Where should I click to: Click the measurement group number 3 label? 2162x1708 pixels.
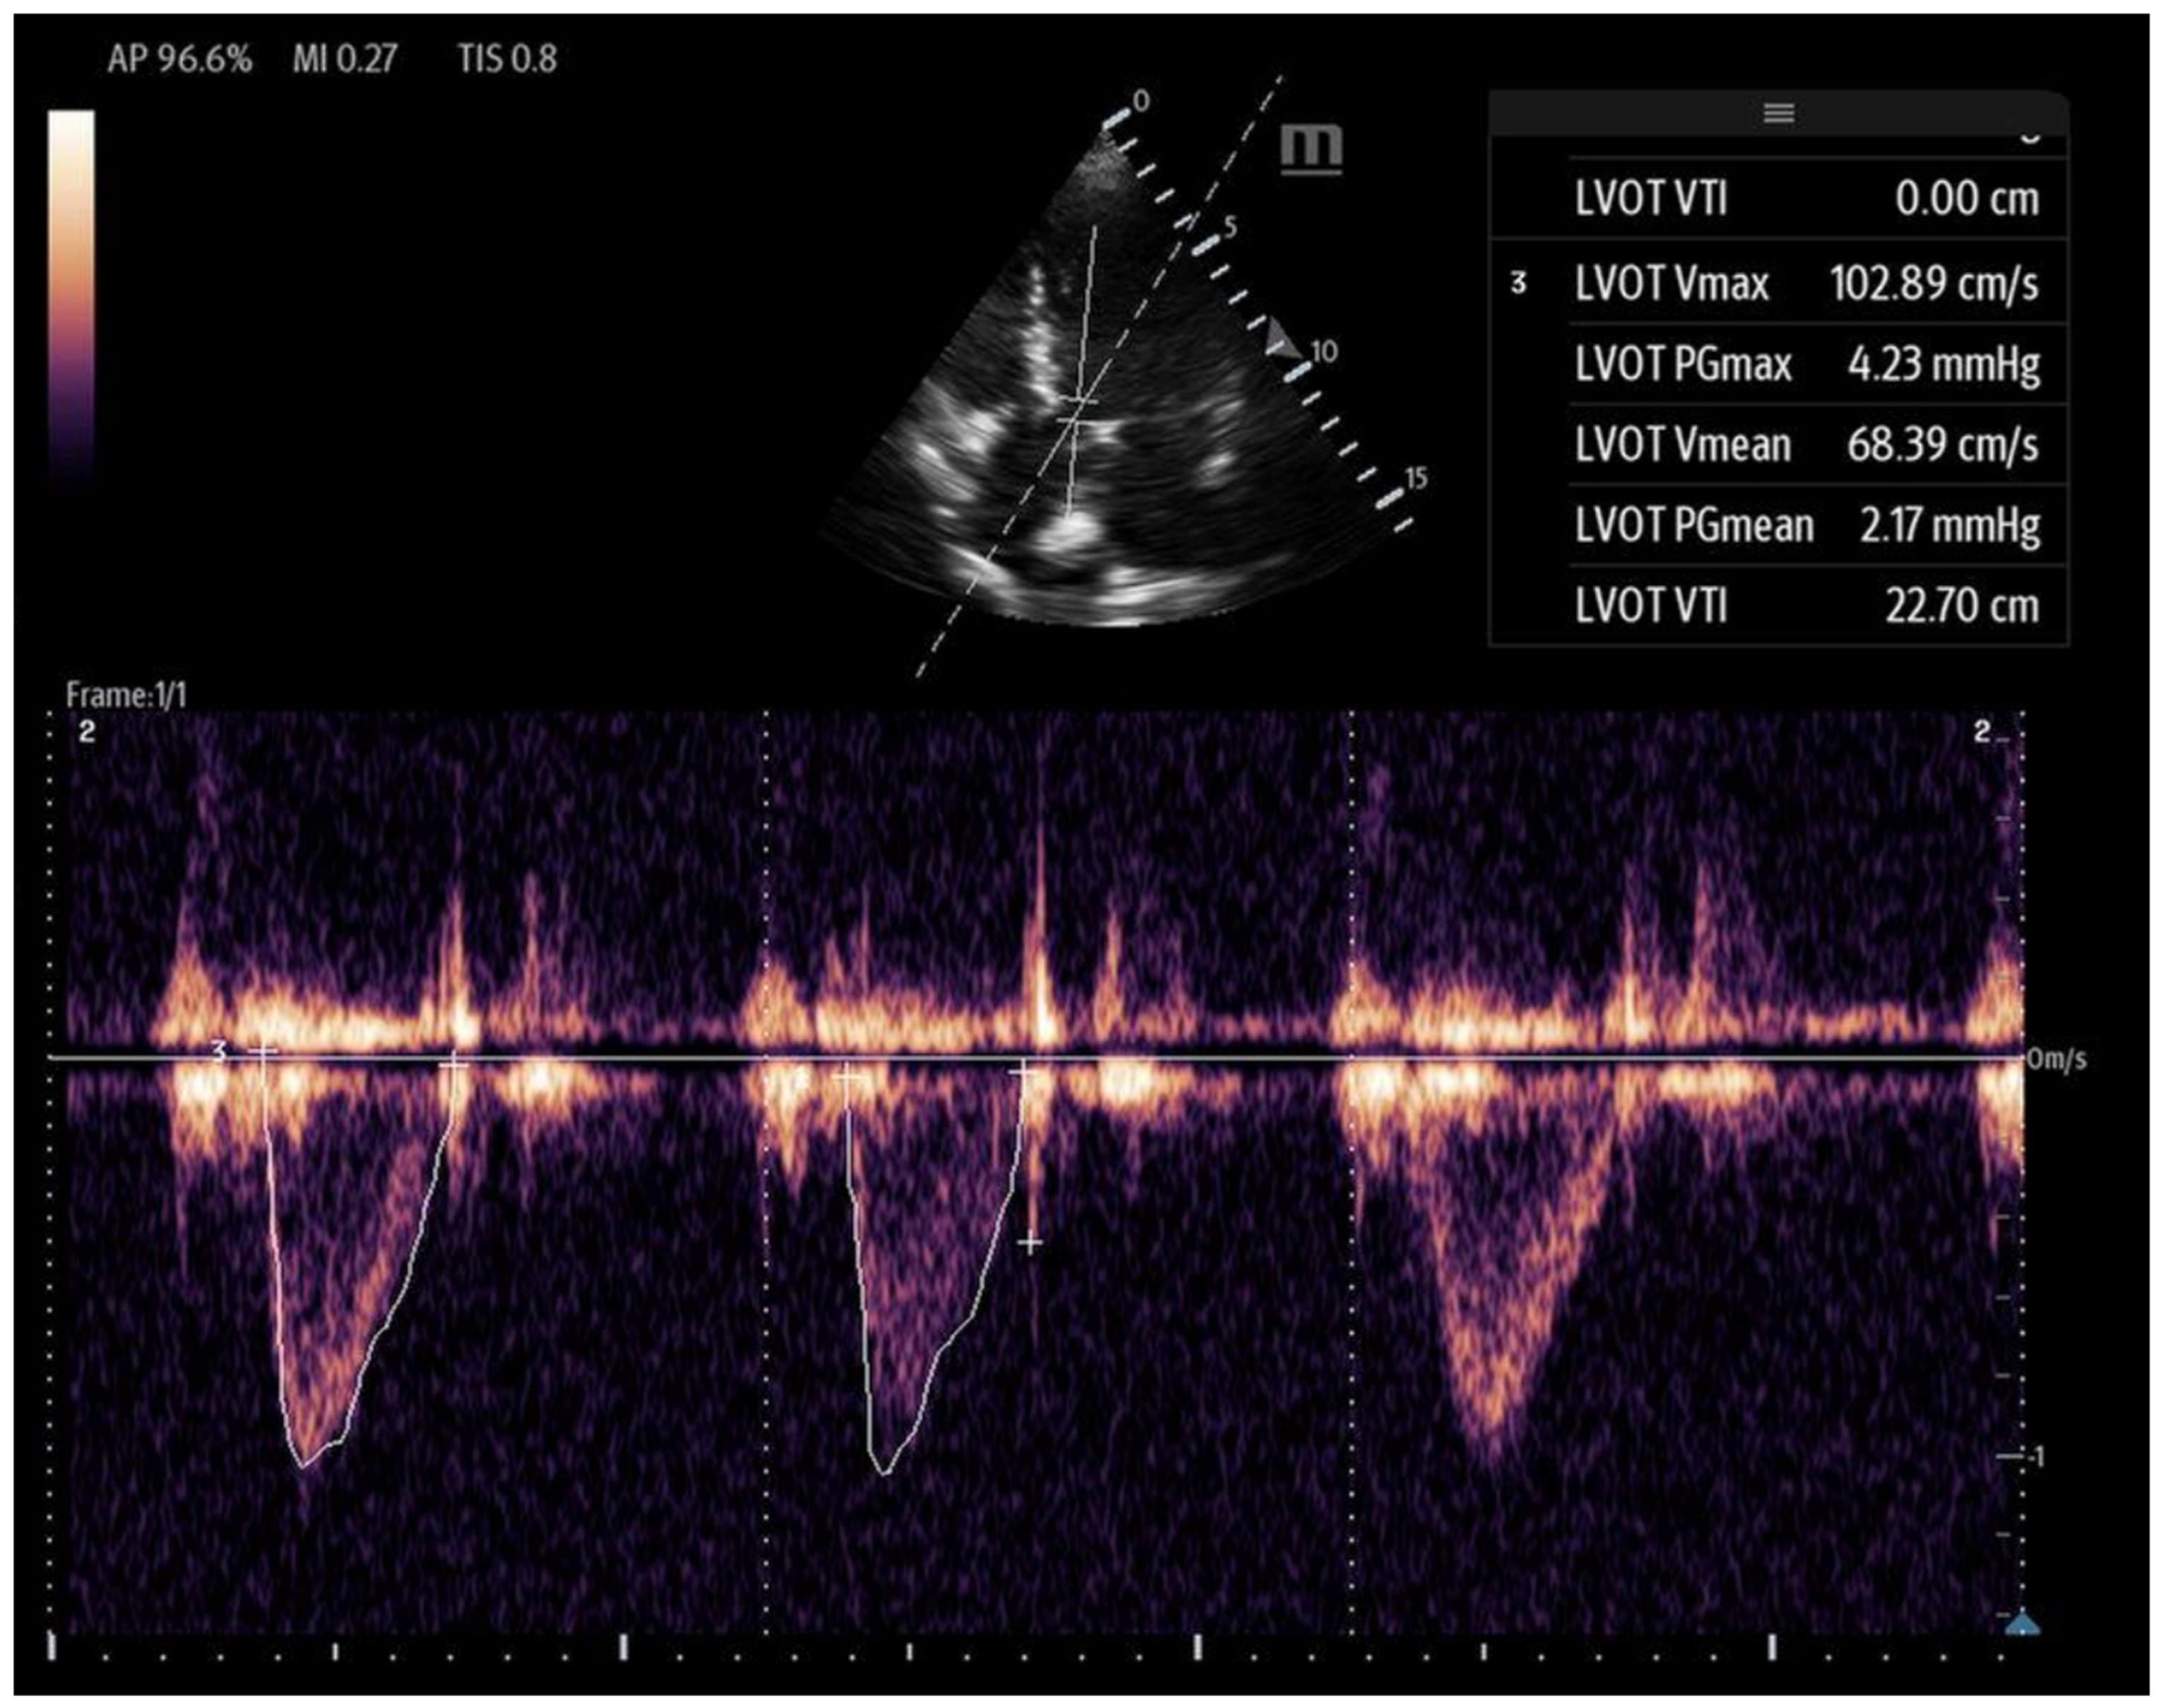coord(1518,284)
